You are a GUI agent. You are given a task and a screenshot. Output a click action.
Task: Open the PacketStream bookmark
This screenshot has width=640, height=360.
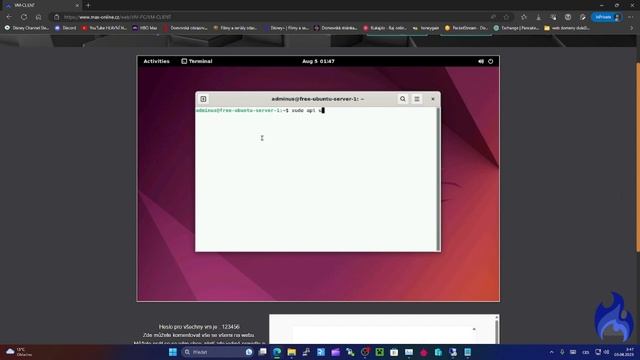(466, 28)
